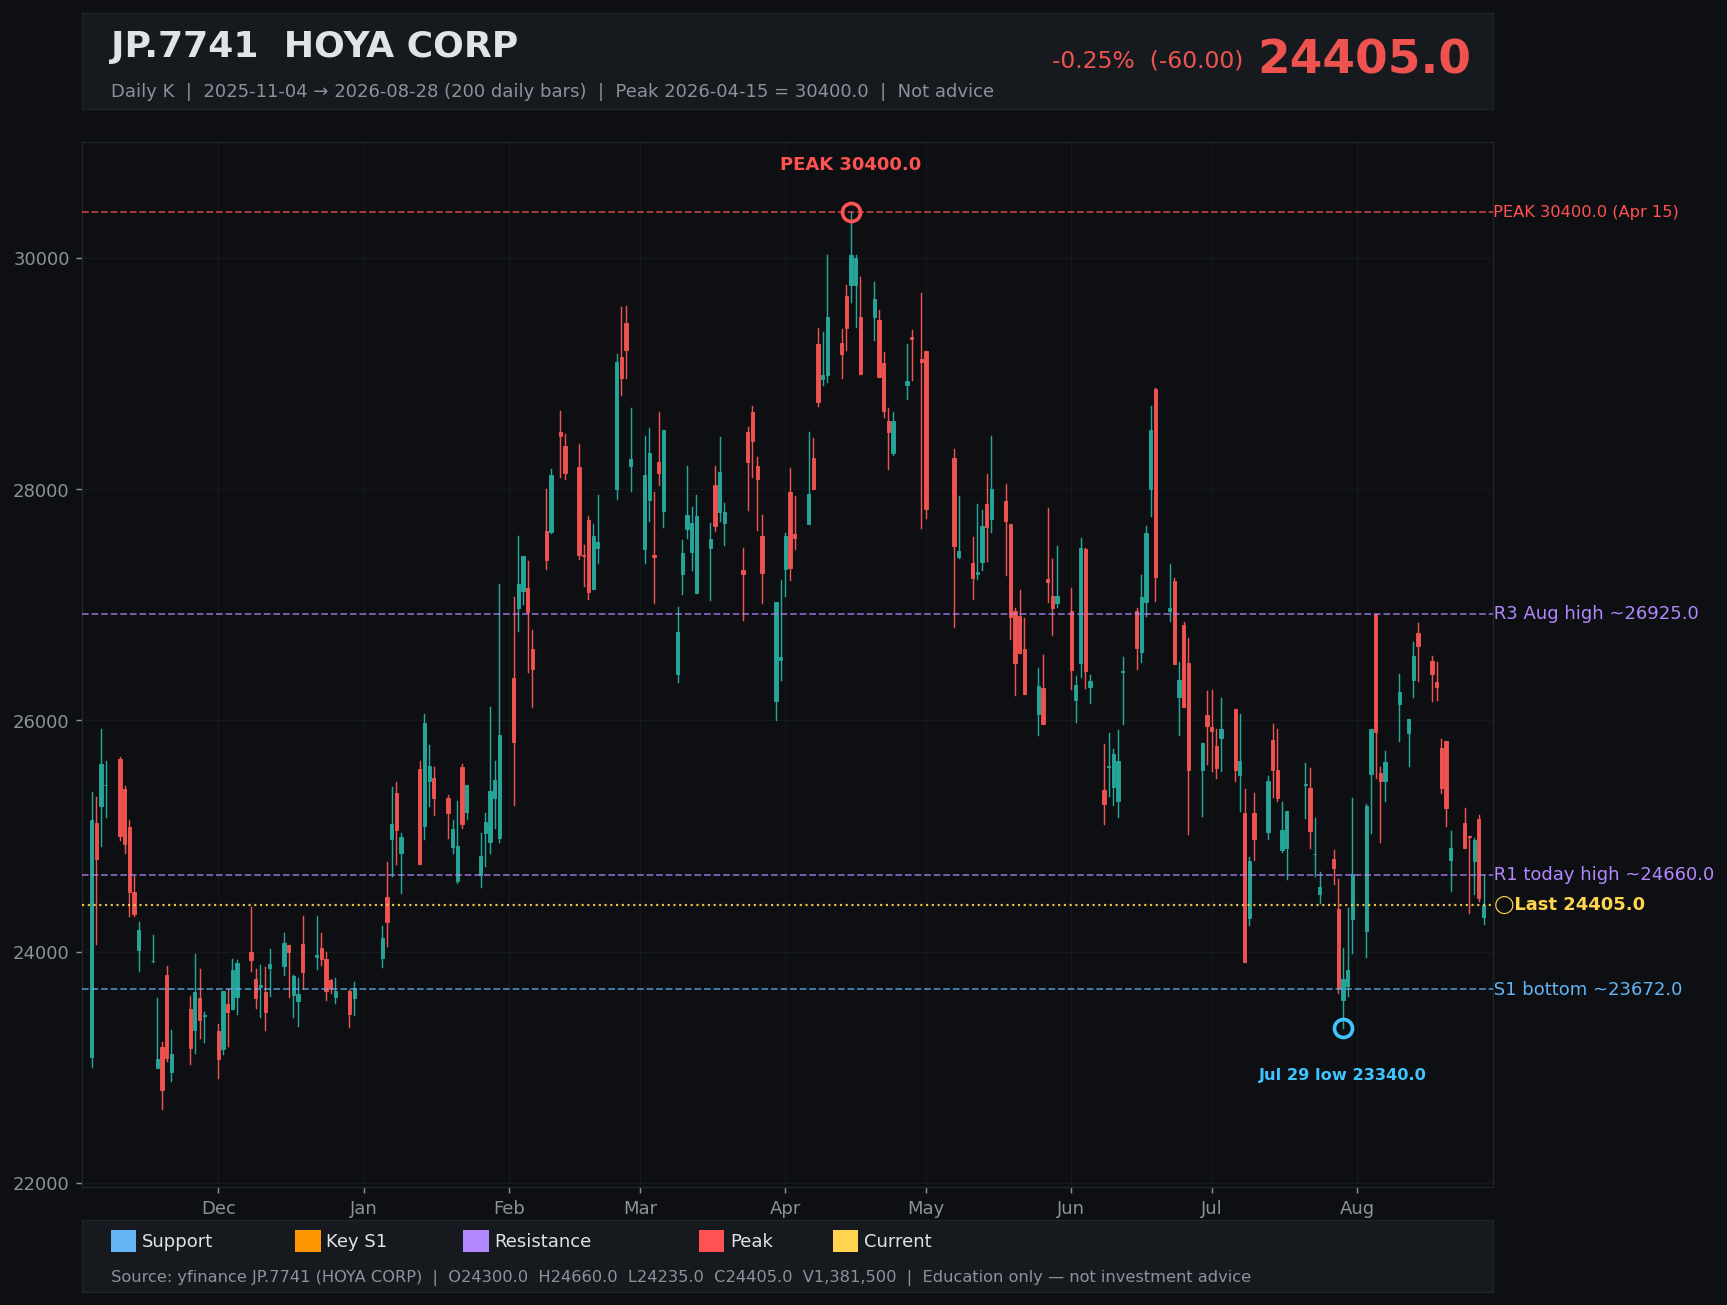Click the Jul month label on x-axis
1727x1305 pixels.
tap(1211, 1208)
